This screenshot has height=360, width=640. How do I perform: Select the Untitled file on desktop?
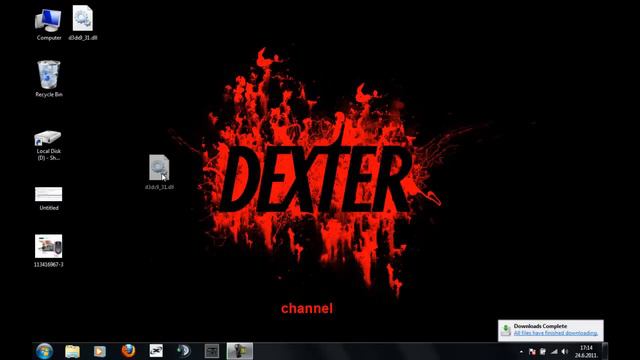coord(49,199)
